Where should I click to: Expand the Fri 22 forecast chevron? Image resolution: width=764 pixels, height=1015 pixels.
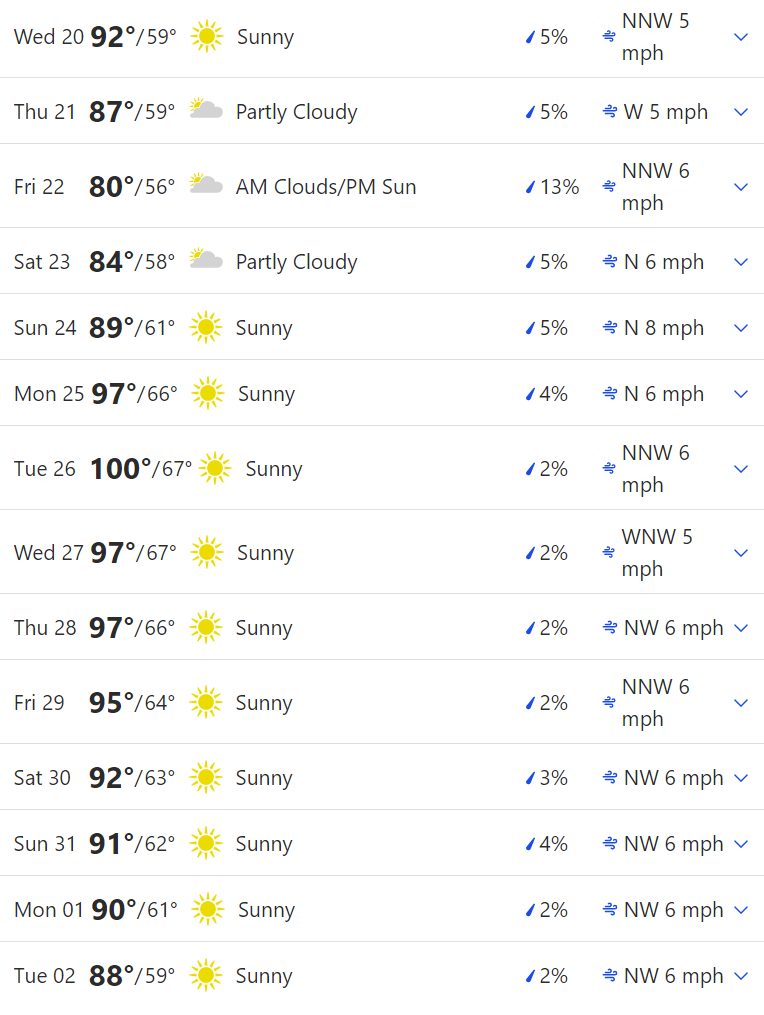(x=741, y=187)
